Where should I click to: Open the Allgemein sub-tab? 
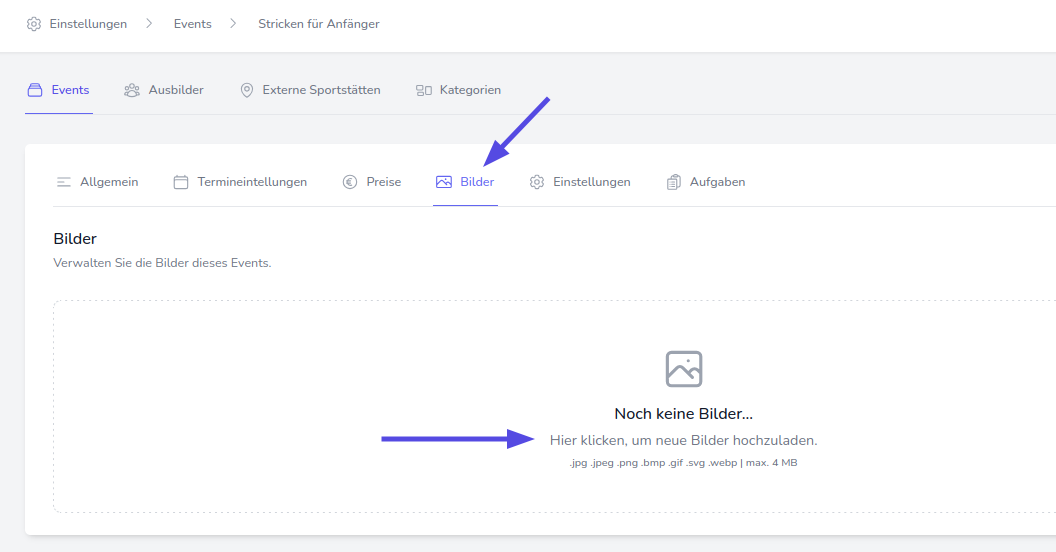[x=109, y=182]
